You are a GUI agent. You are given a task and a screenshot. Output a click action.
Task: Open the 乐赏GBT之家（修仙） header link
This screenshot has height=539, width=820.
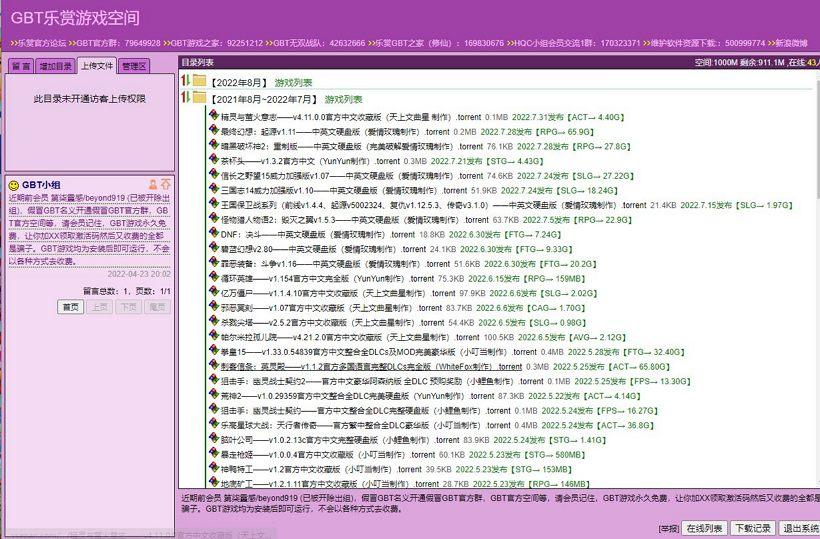point(439,43)
